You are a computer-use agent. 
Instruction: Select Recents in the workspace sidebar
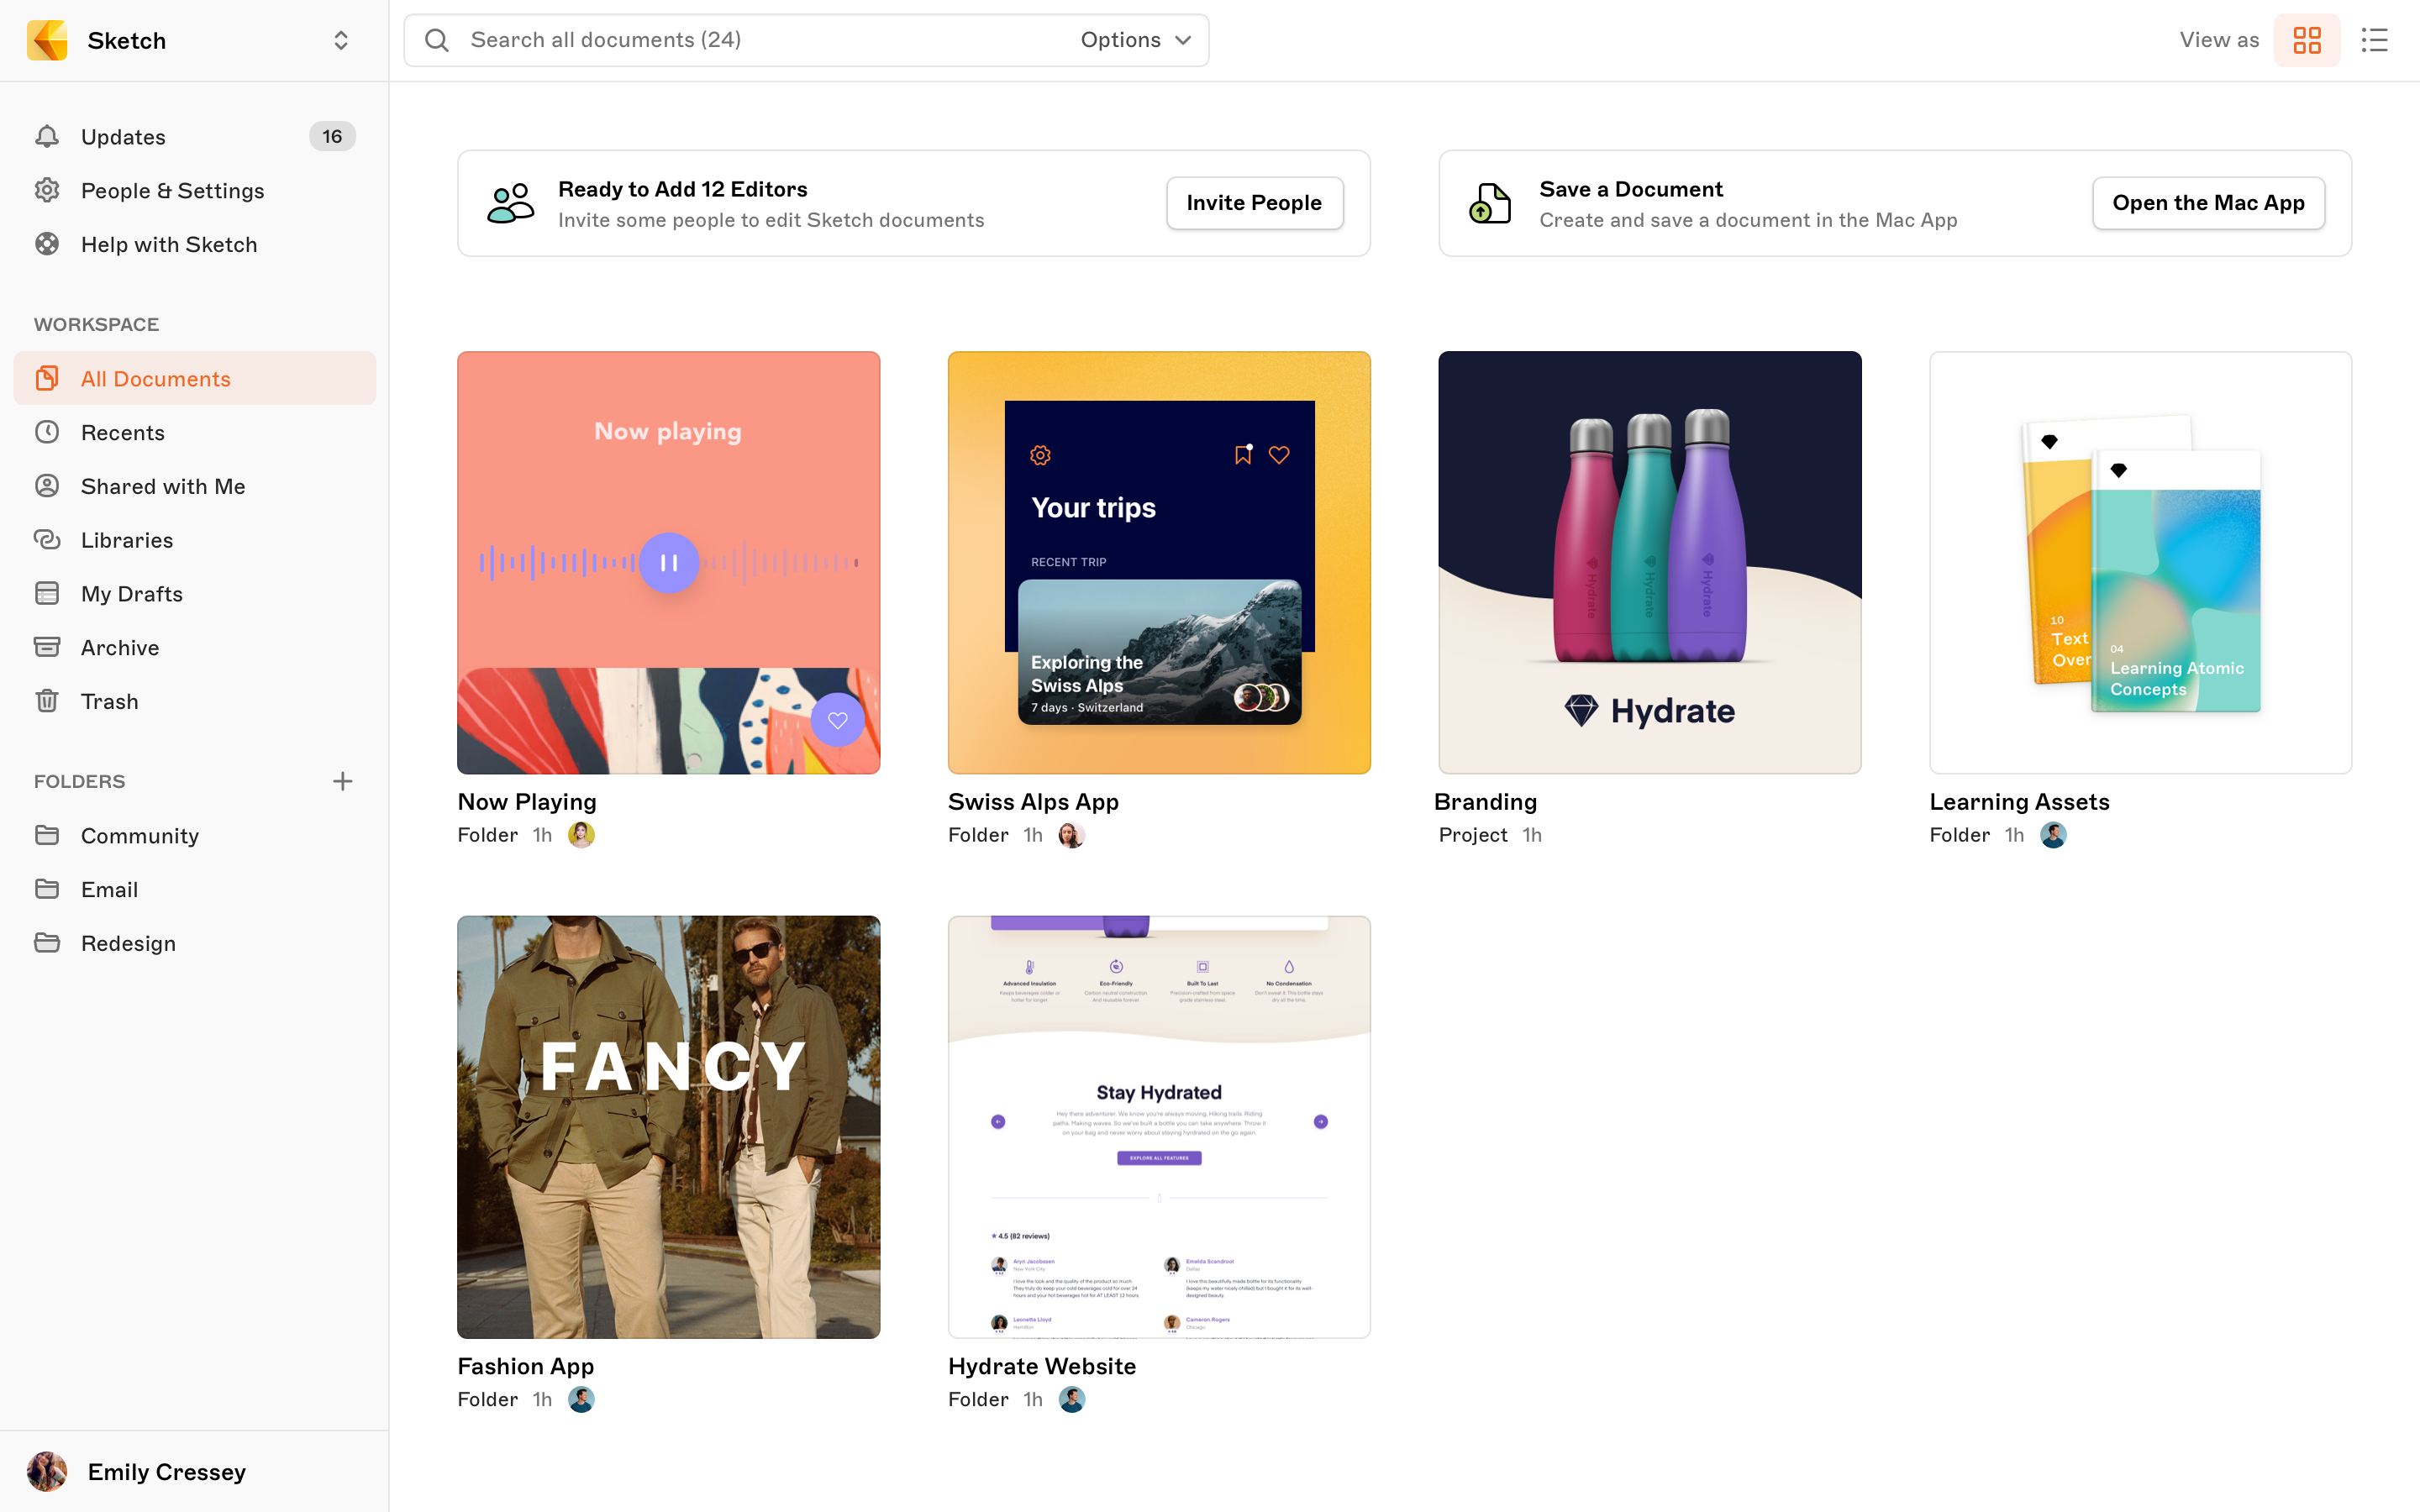123,432
